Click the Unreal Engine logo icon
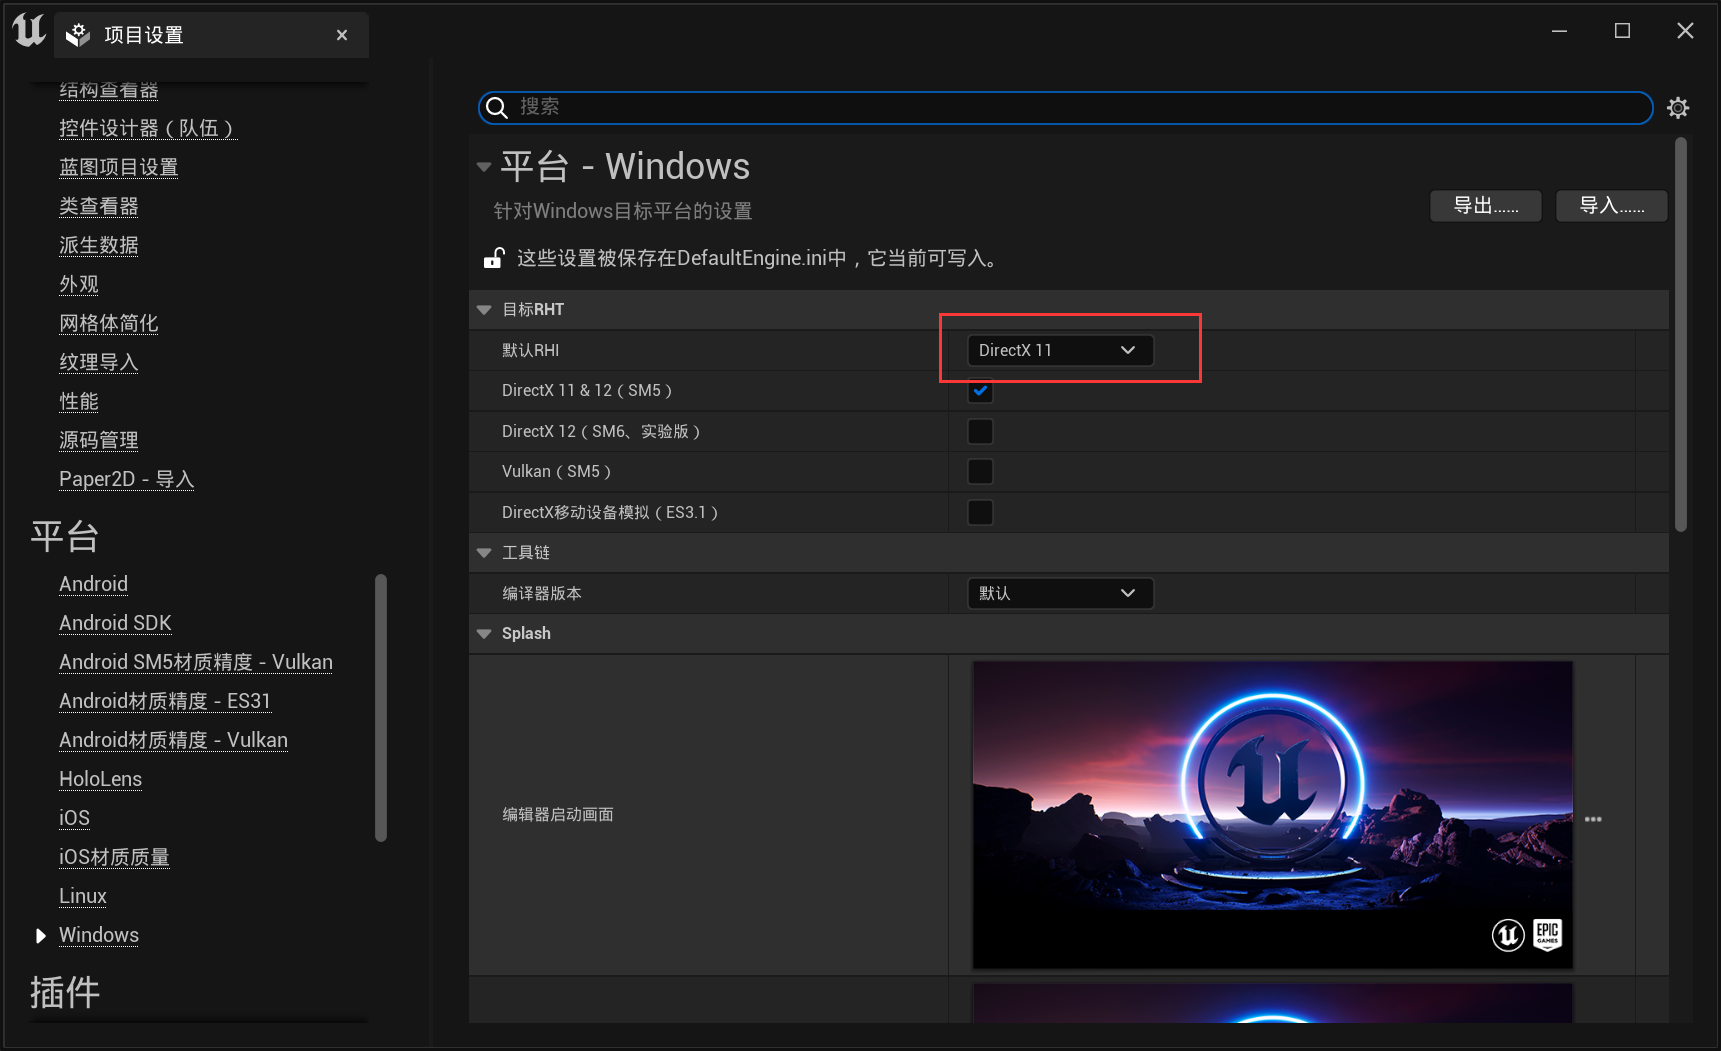This screenshot has width=1721, height=1051. (29, 31)
